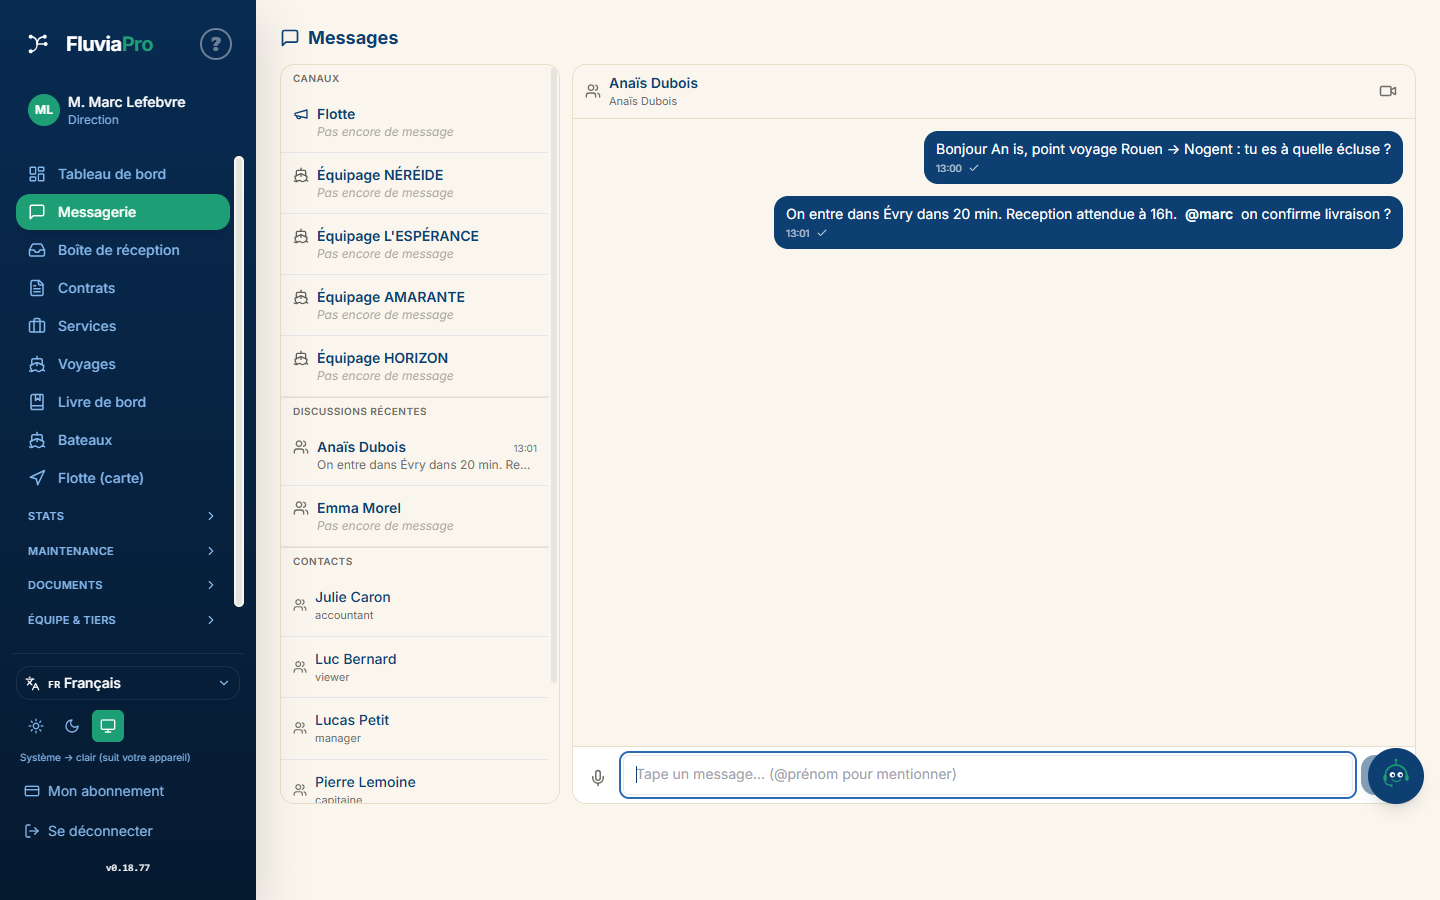Image resolution: width=1440 pixels, height=900 pixels.
Task: Open Services in sidebar
Action: [x=123, y=326]
